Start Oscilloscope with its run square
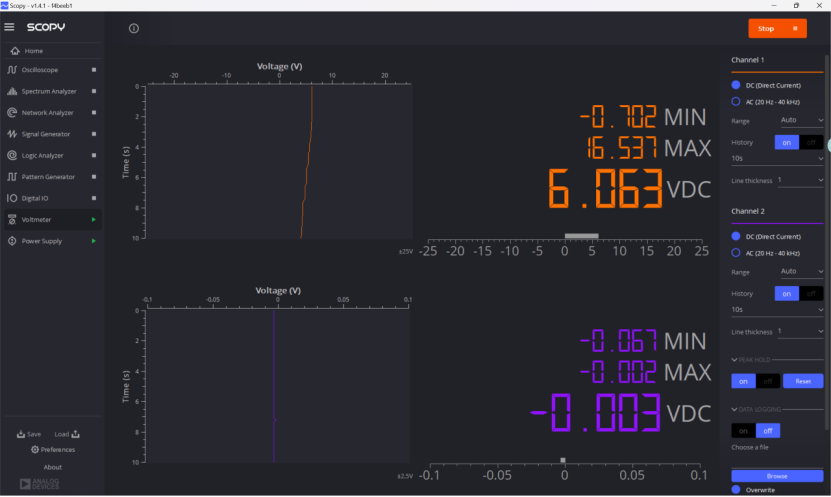Screen dimensions: 831x497 click(94, 70)
